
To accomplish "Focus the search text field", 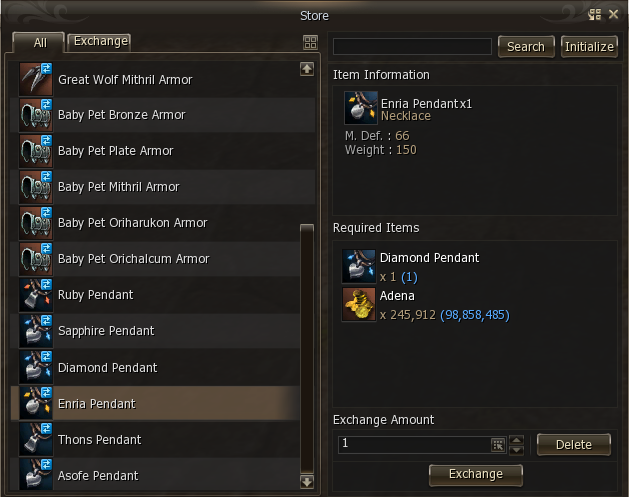I will tap(412, 47).
